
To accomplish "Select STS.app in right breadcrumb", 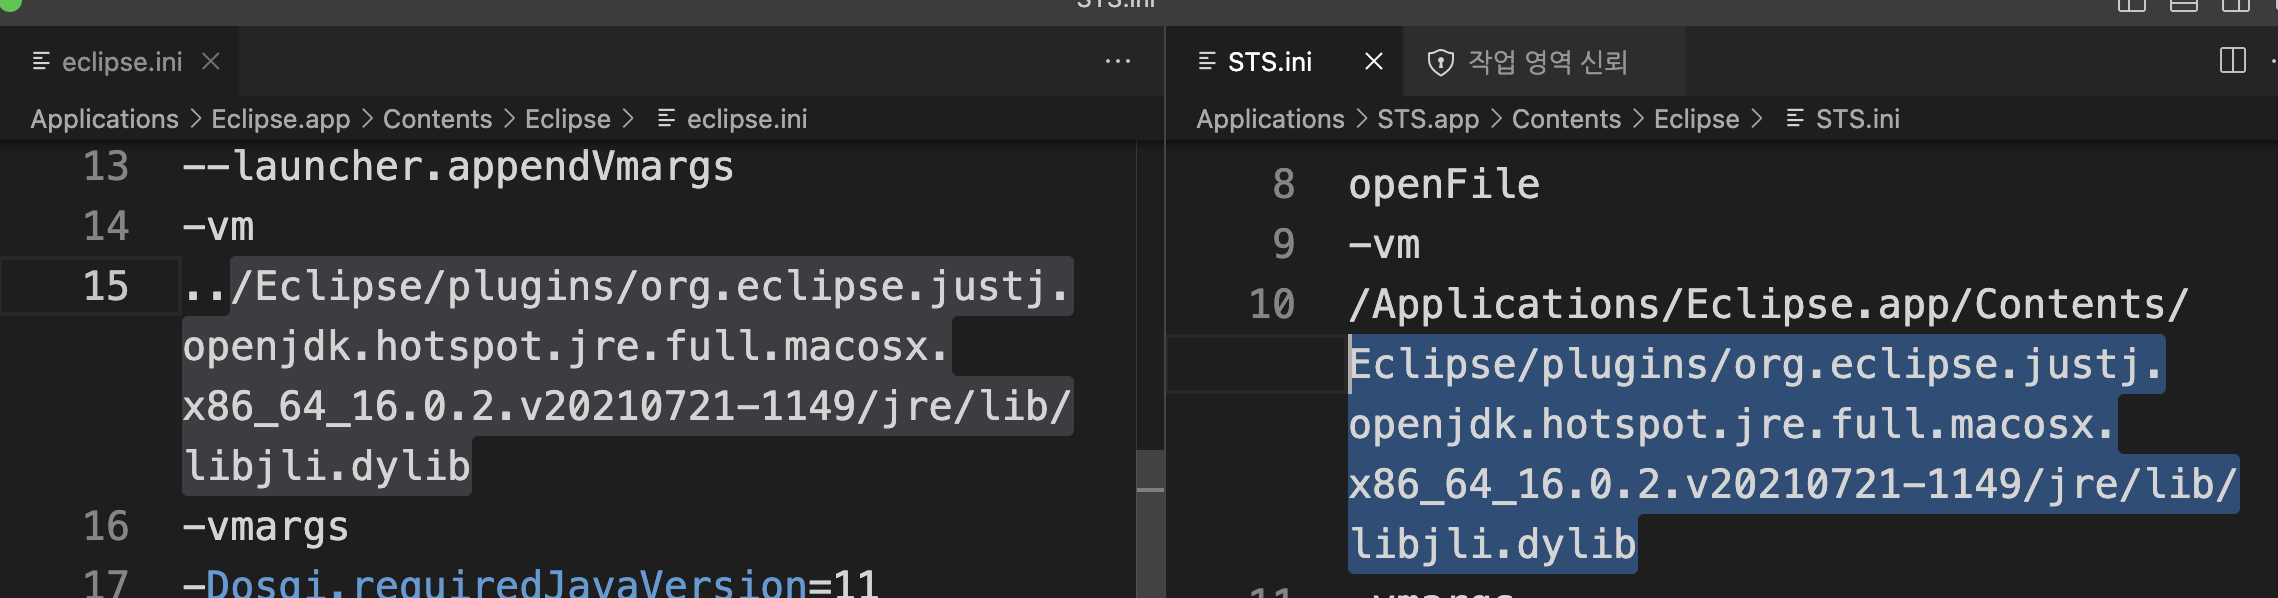I will point(1428,119).
